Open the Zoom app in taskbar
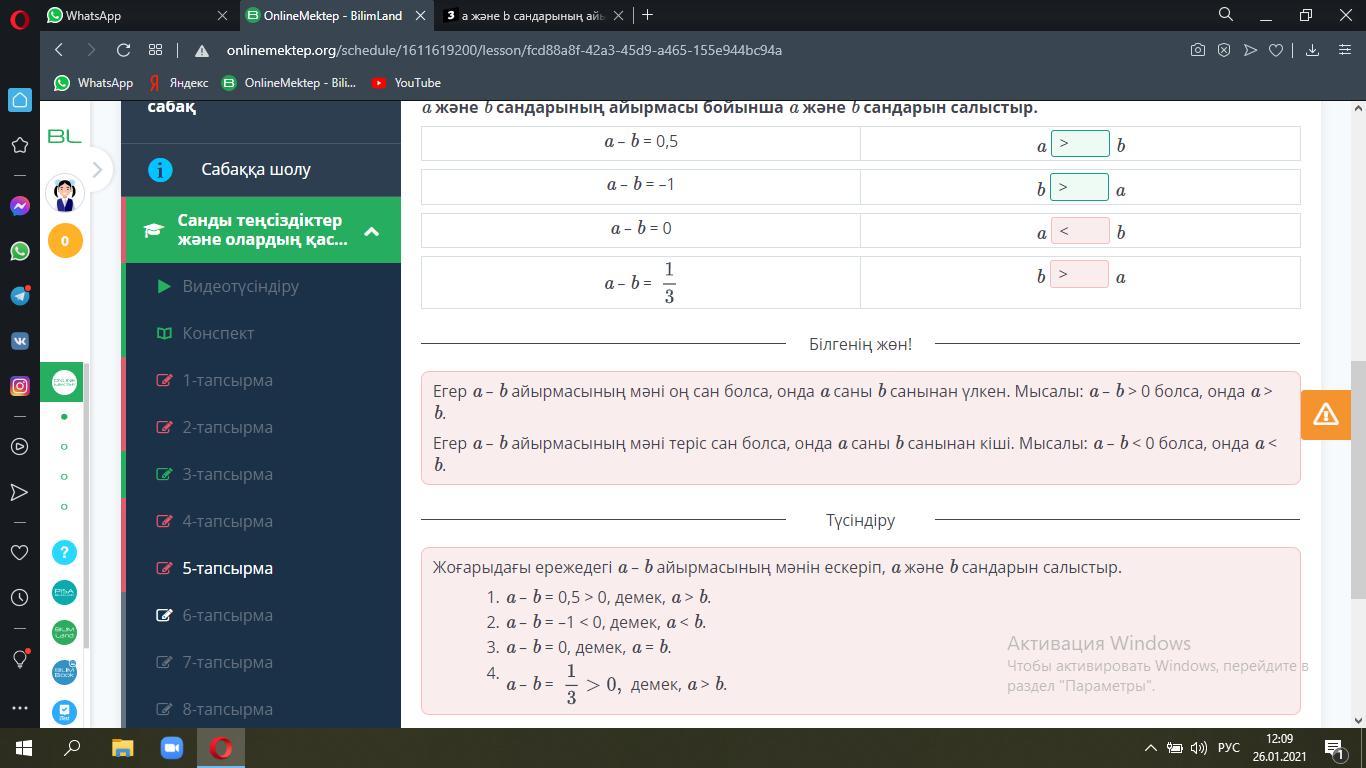This screenshot has height=768, width=1366. [x=171, y=747]
